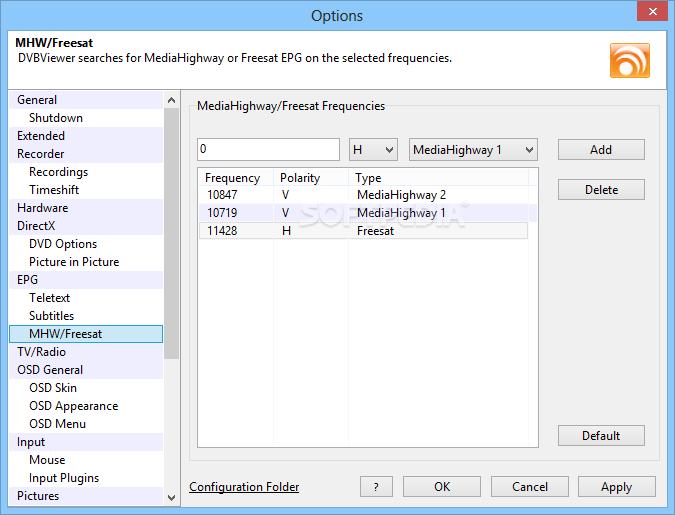Click the sidebar scroll up arrow
Screen dimensions: 675x515
[x=171, y=100]
